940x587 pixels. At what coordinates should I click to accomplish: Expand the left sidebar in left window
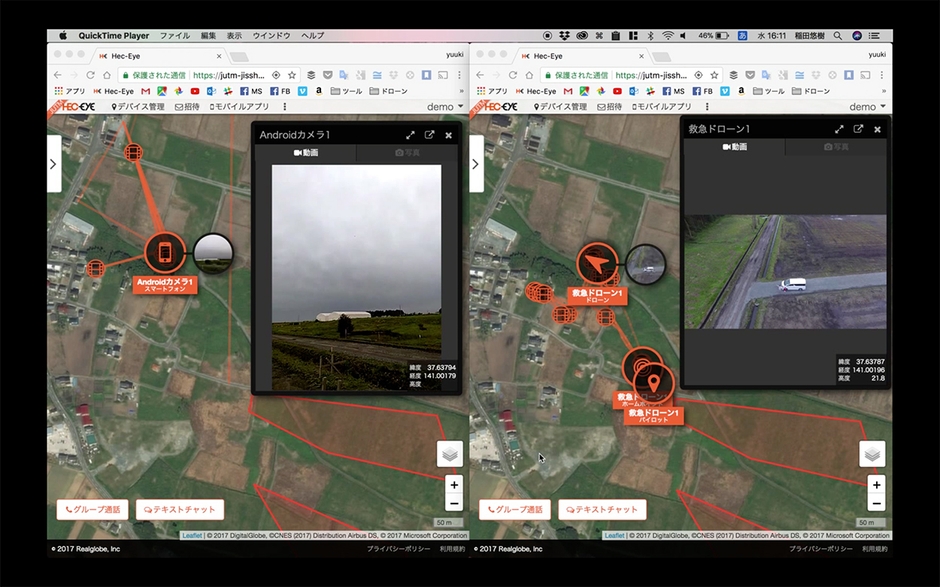(54, 163)
